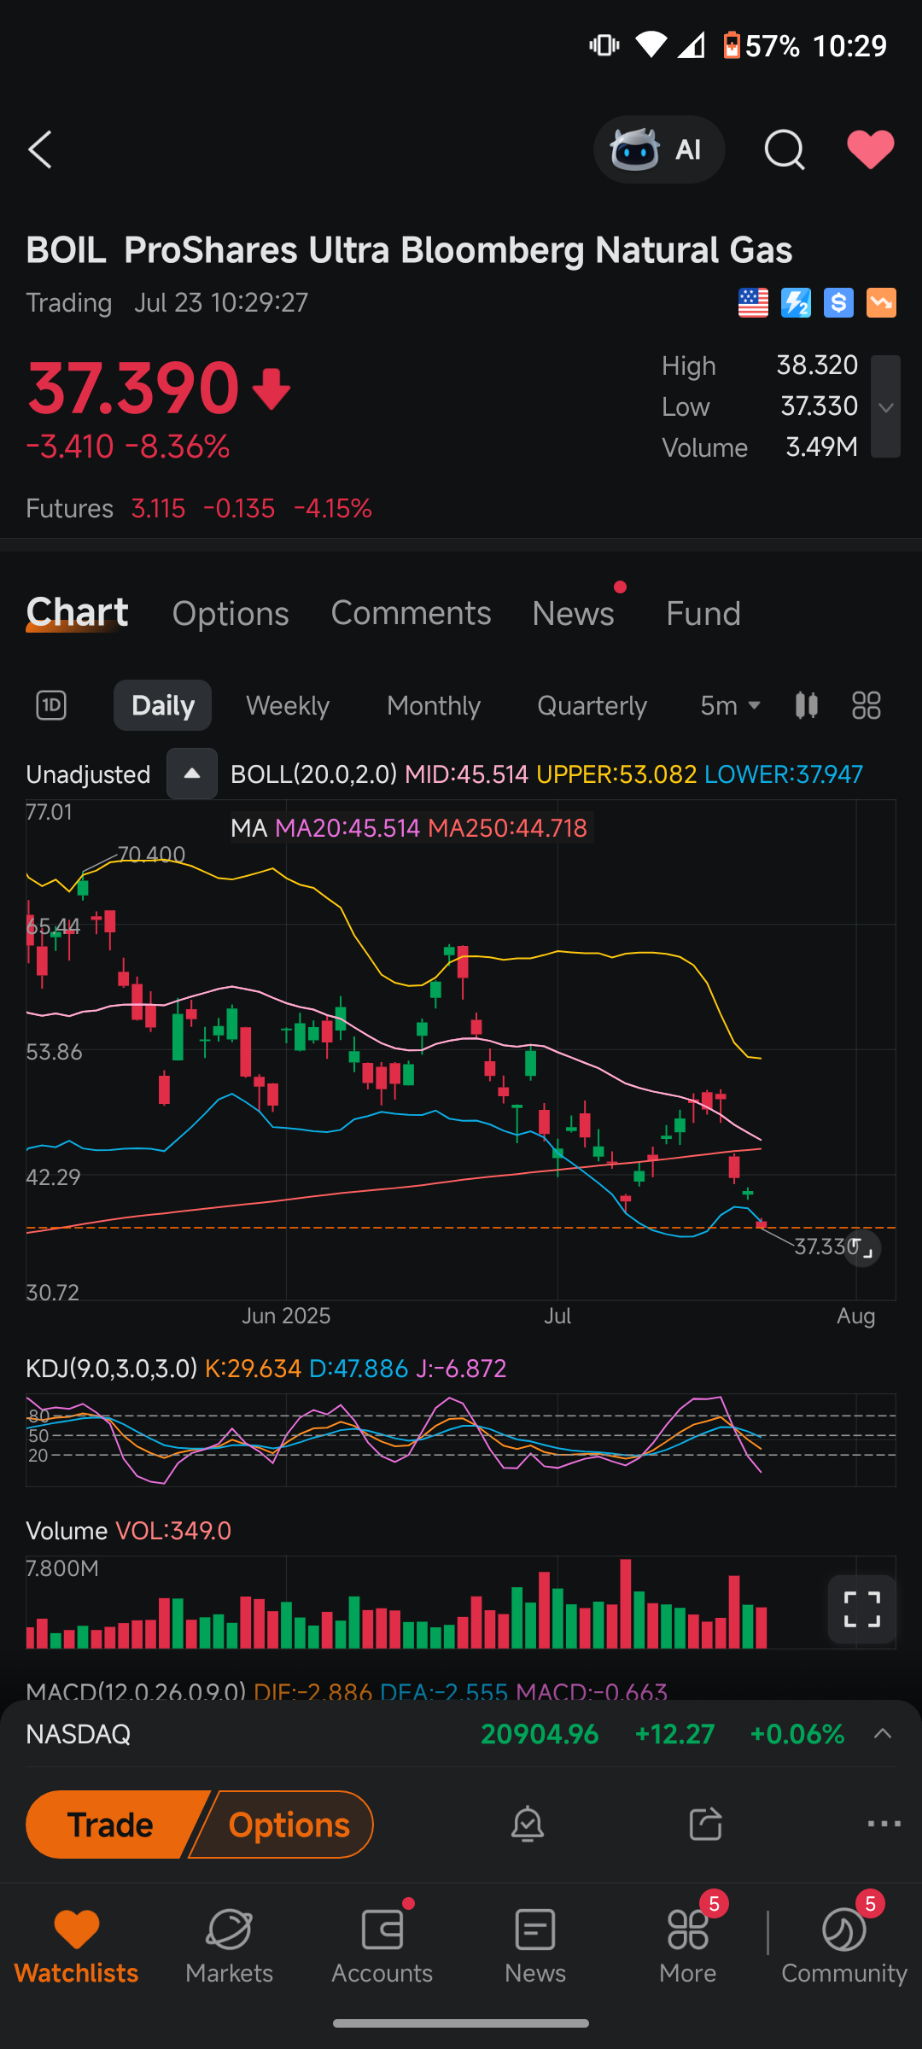Collapse the indicator legend arrow
Viewport: 922px width, 2049px height.
click(x=192, y=774)
